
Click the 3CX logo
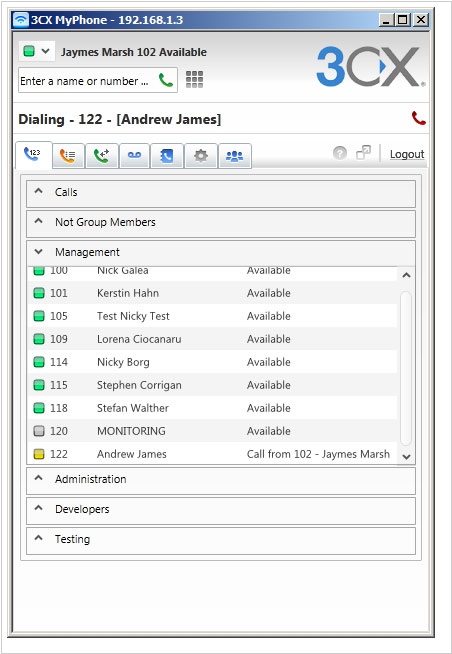tap(371, 67)
